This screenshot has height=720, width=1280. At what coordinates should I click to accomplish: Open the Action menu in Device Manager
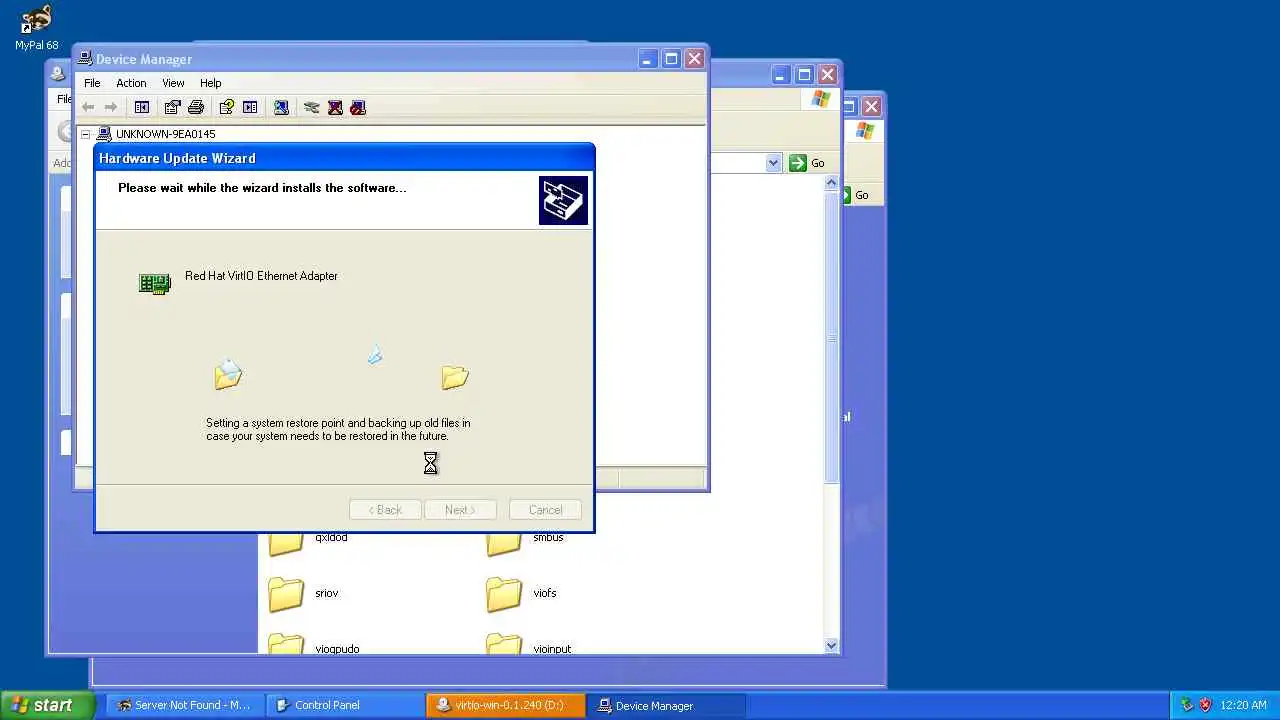131,83
